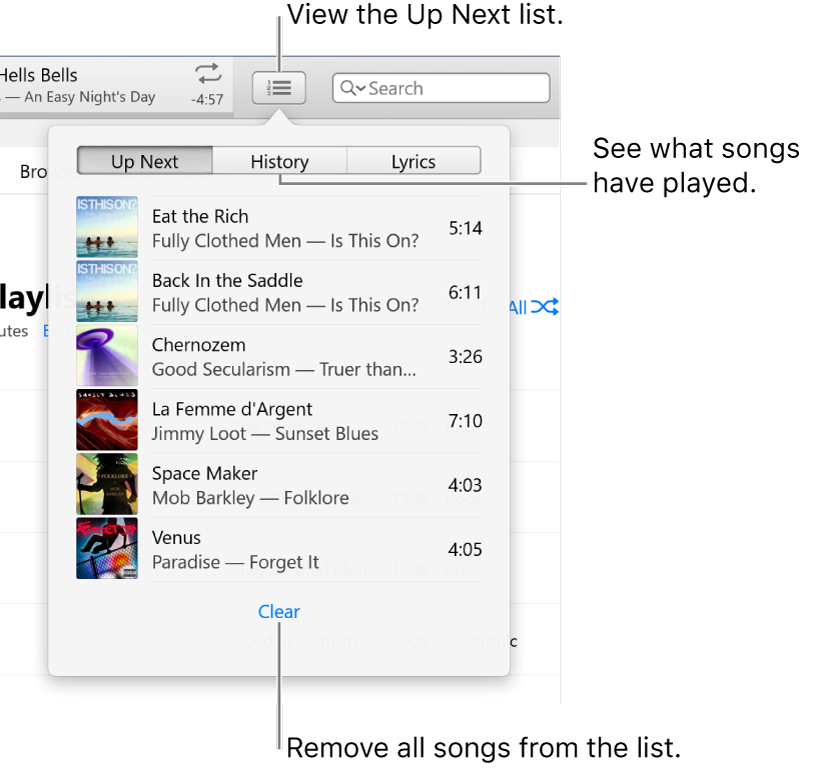Open the Up Next list button
The height and width of the screenshot is (769, 825).
click(x=279, y=88)
